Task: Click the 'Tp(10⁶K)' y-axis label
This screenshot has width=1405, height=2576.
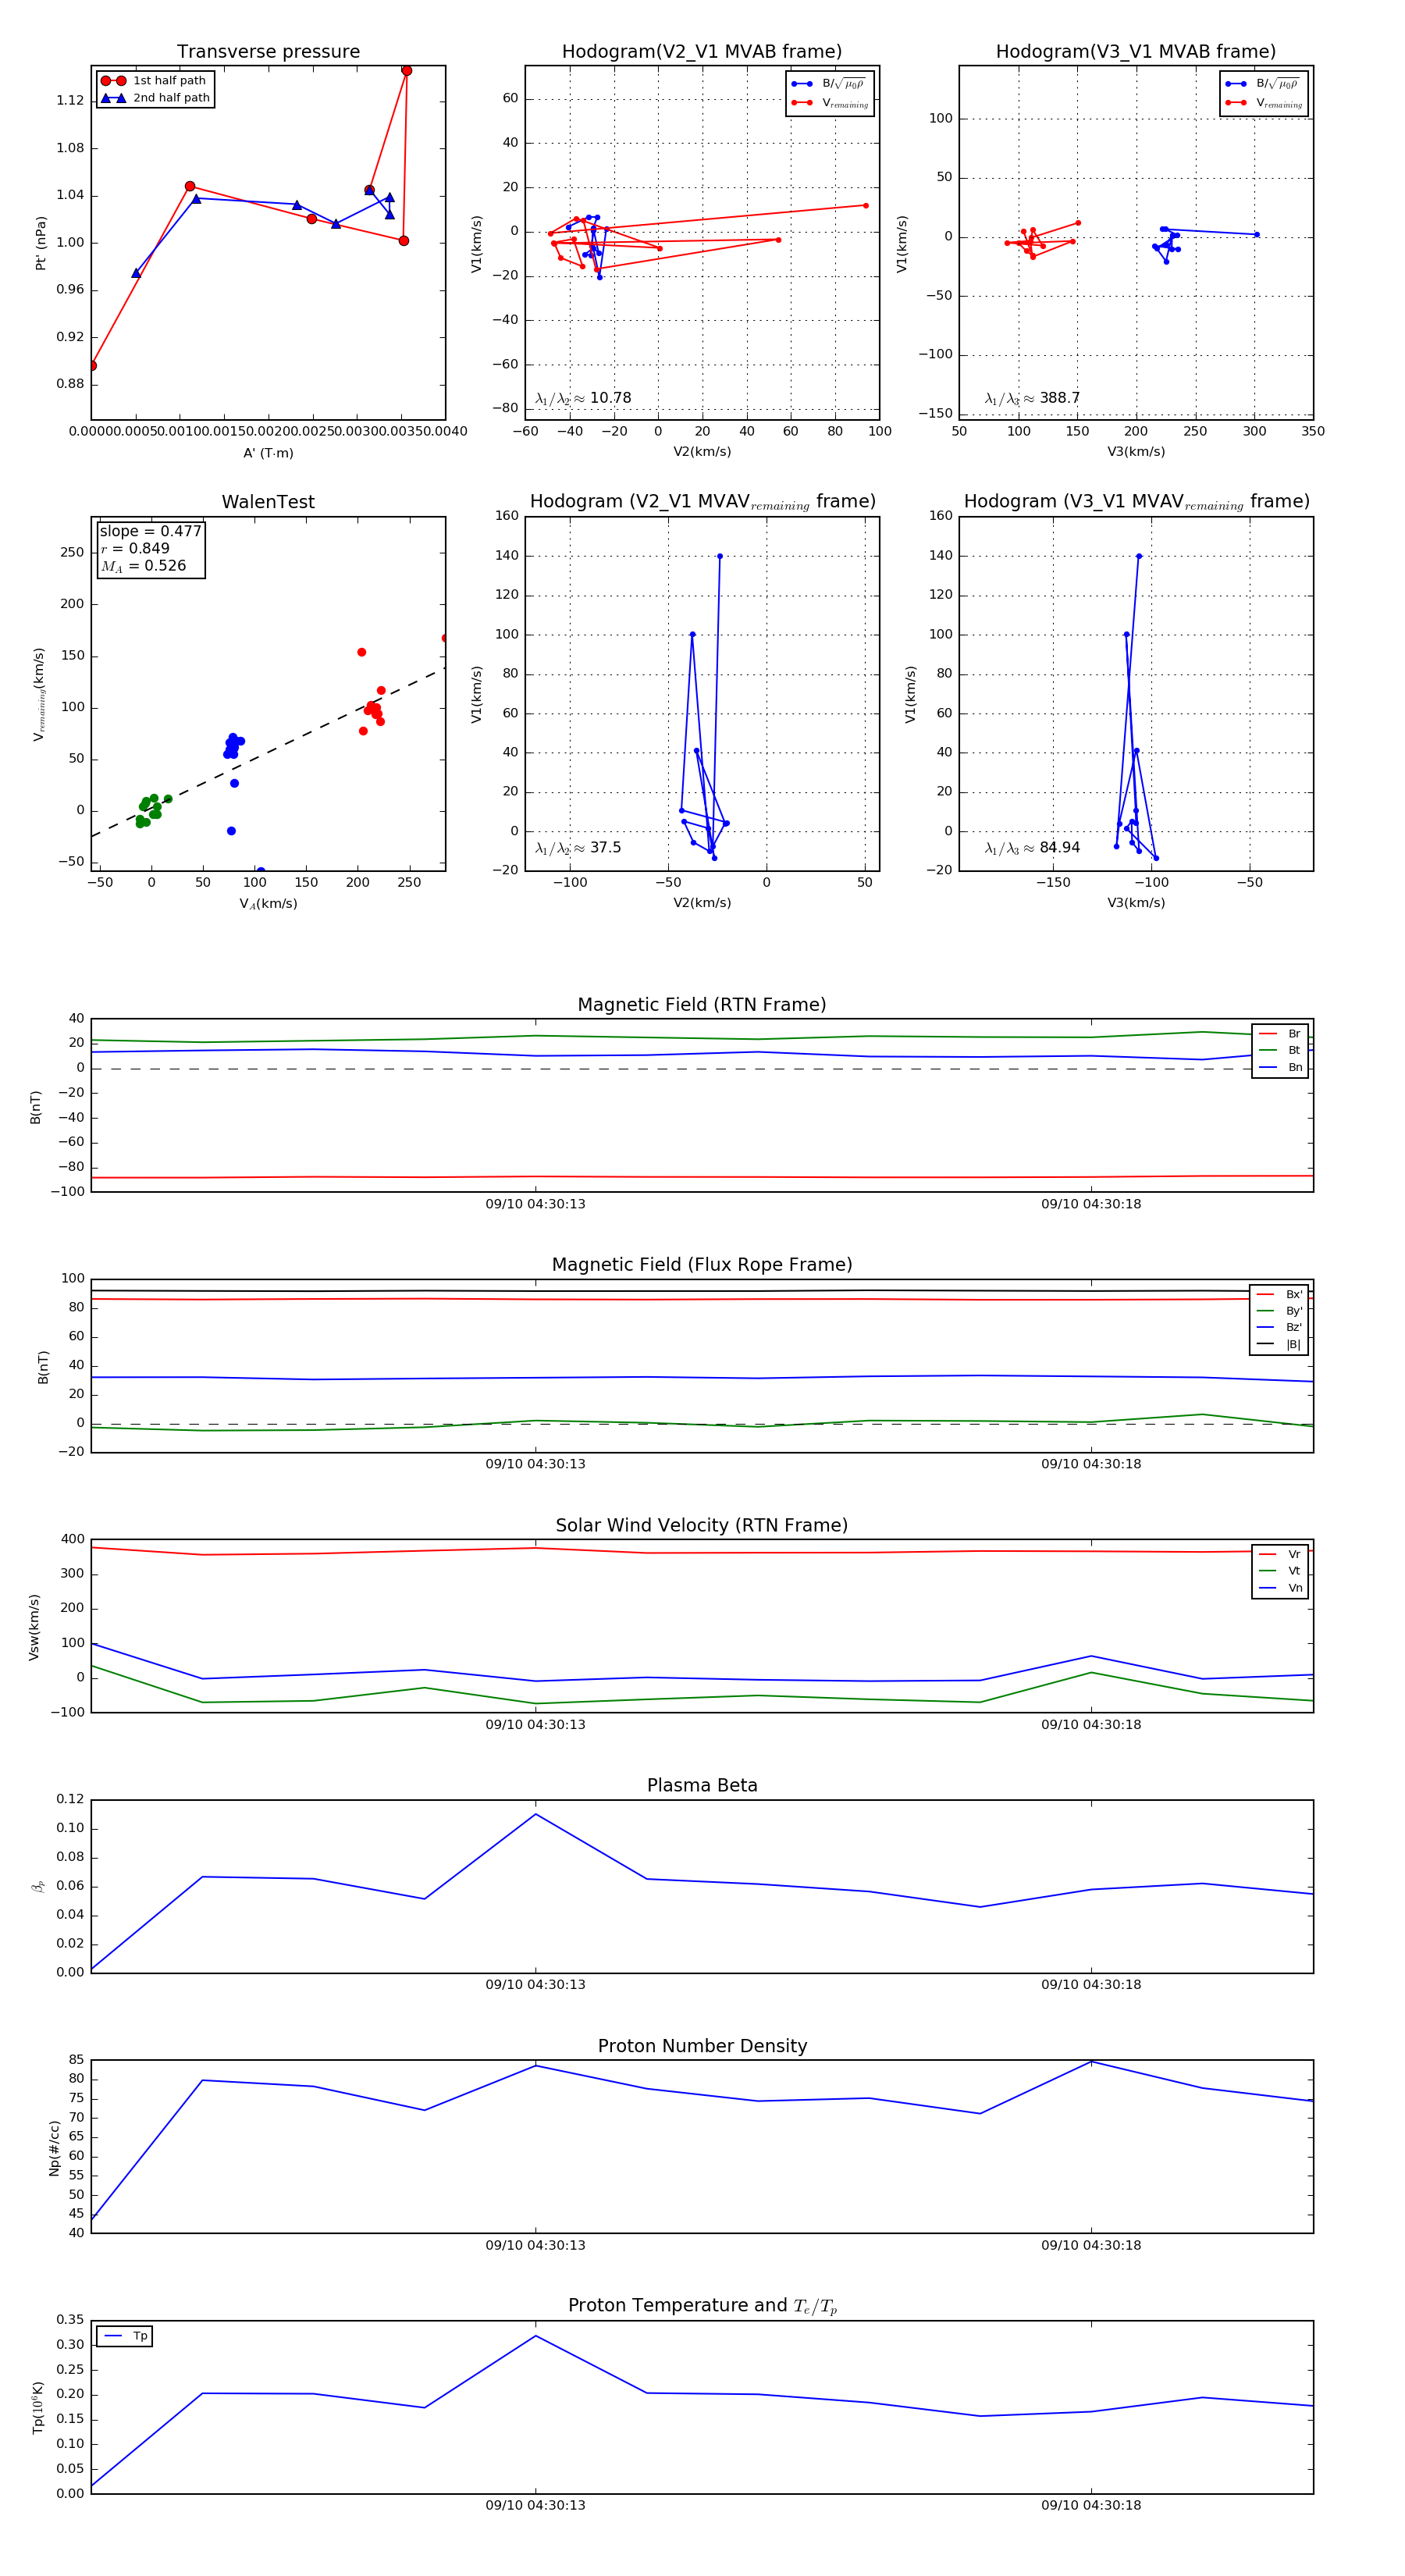Action: pos(38,2408)
